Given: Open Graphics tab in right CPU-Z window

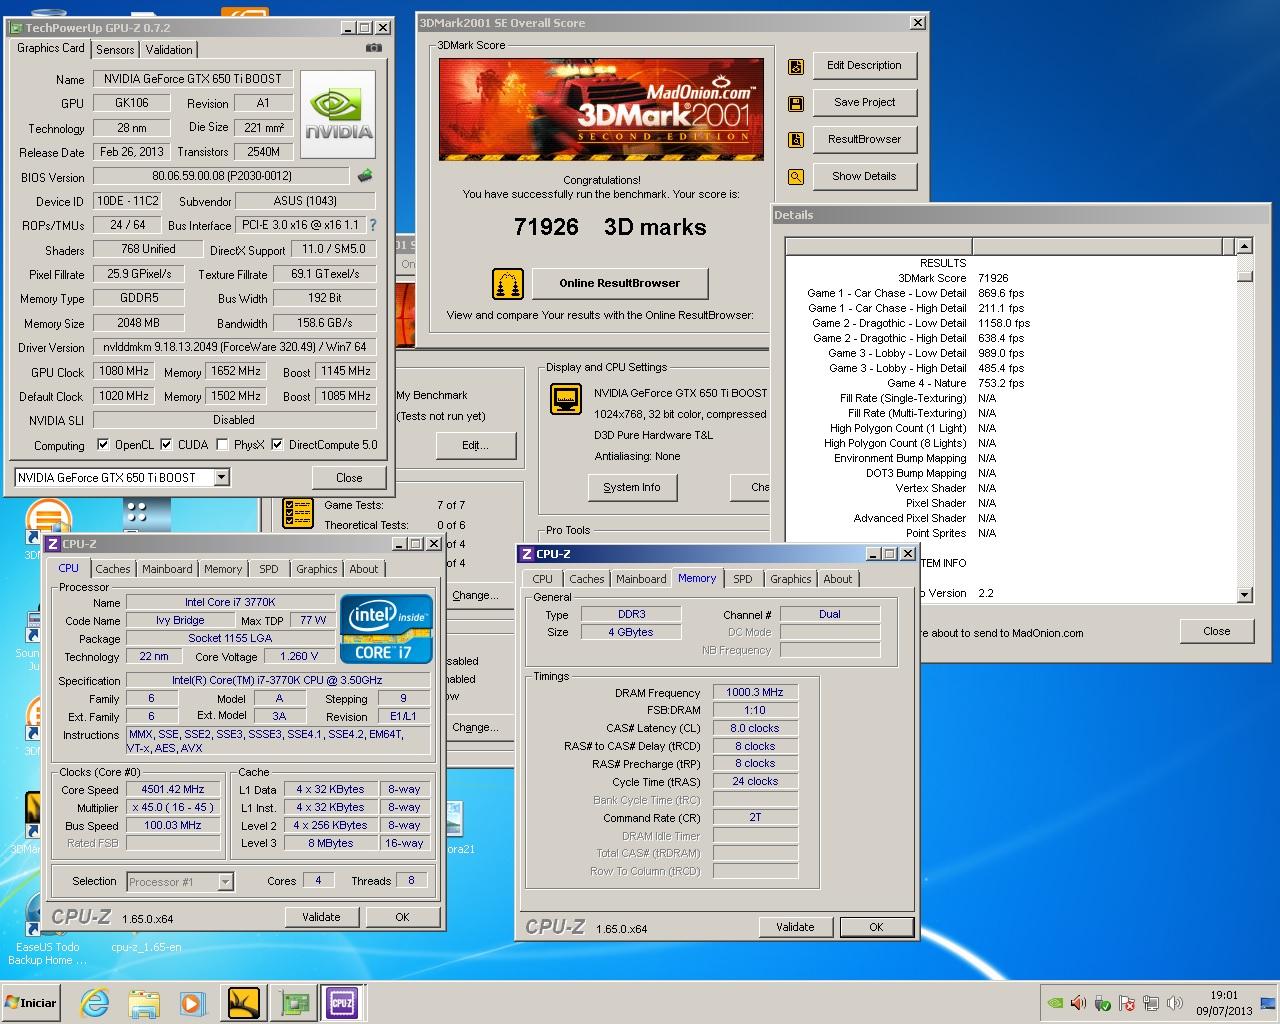Looking at the screenshot, I should tap(791, 579).
